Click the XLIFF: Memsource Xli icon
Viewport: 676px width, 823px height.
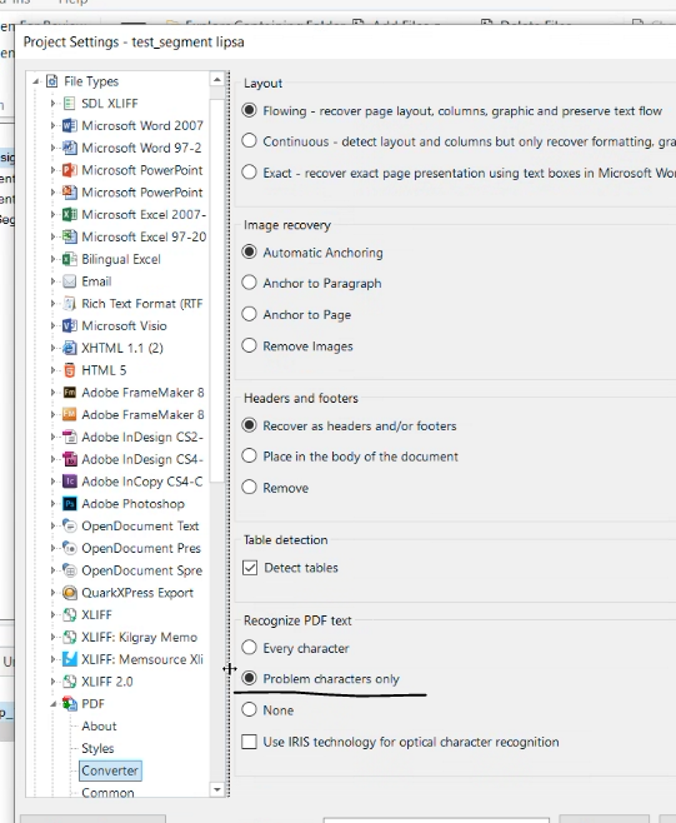tap(69, 659)
